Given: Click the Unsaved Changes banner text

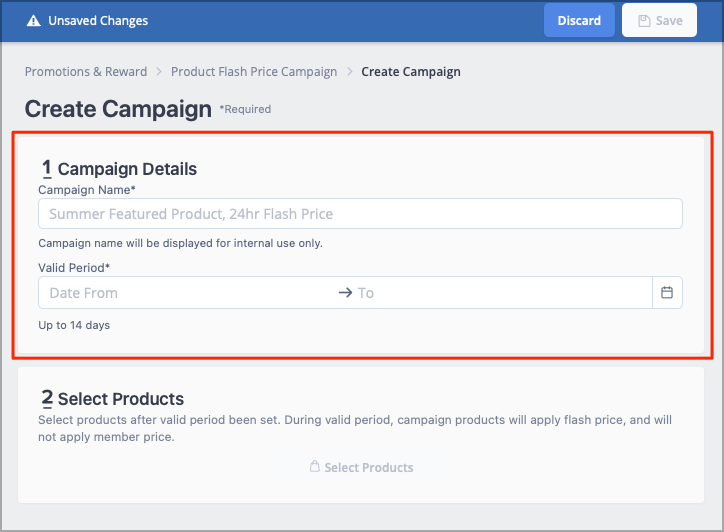Looking at the screenshot, I should [x=98, y=21].
